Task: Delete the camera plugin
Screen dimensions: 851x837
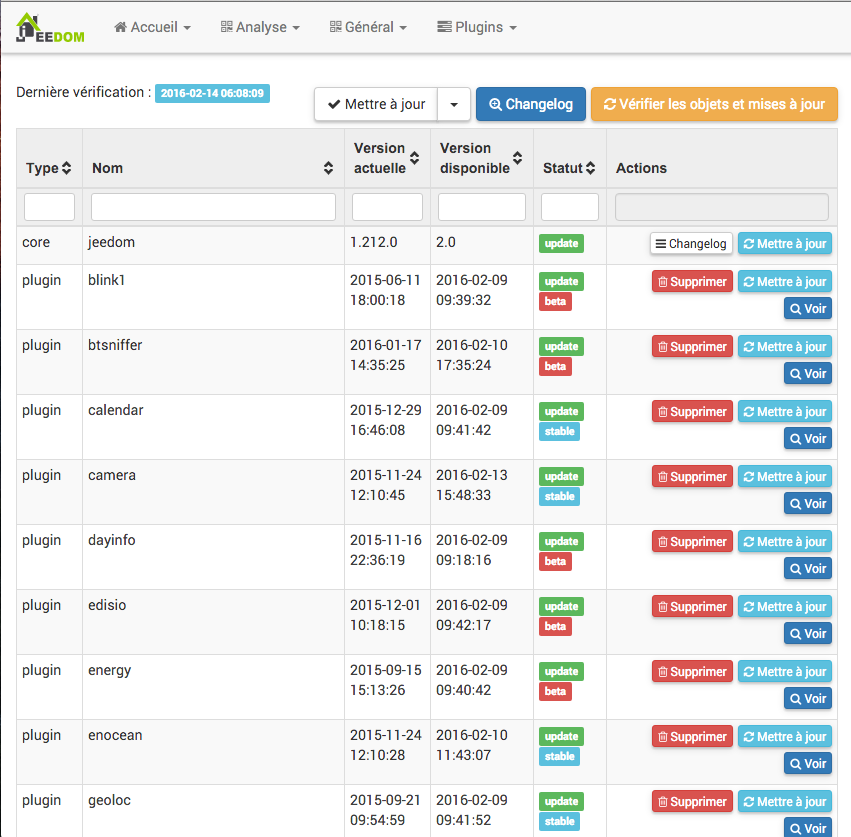Action: 692,477
